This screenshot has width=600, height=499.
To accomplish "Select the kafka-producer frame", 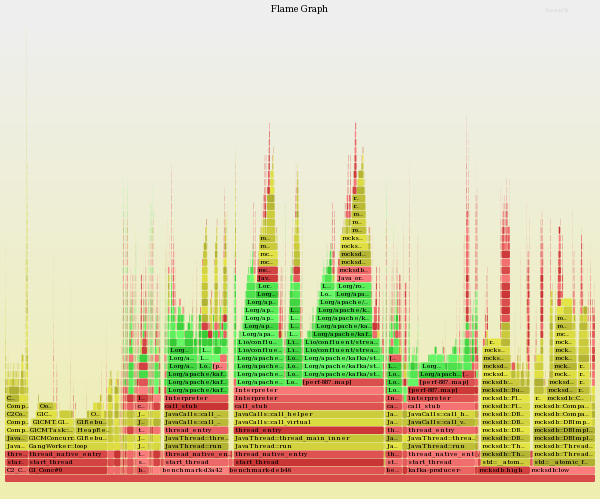I will (x=441, y=470).
